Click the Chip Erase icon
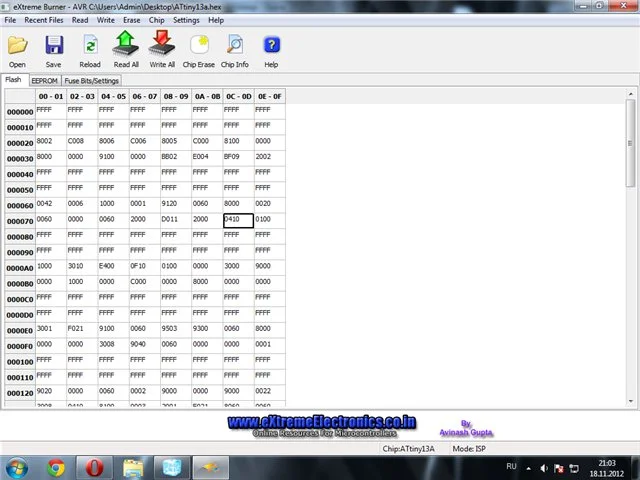The height and width of the screenshot is (480, 640). click(199, 45)
